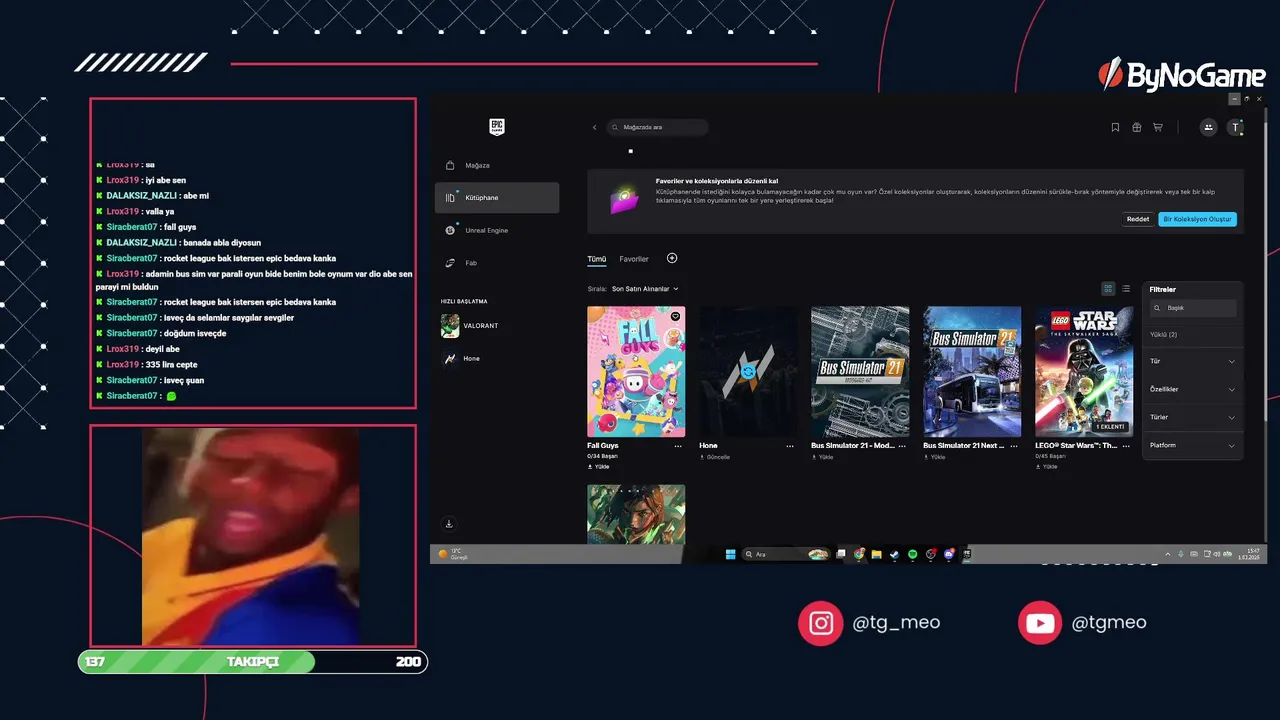1280x720 pixels.
Task: Open the downloads icon at sidebar bottom
Action: [x=449, y=523]
